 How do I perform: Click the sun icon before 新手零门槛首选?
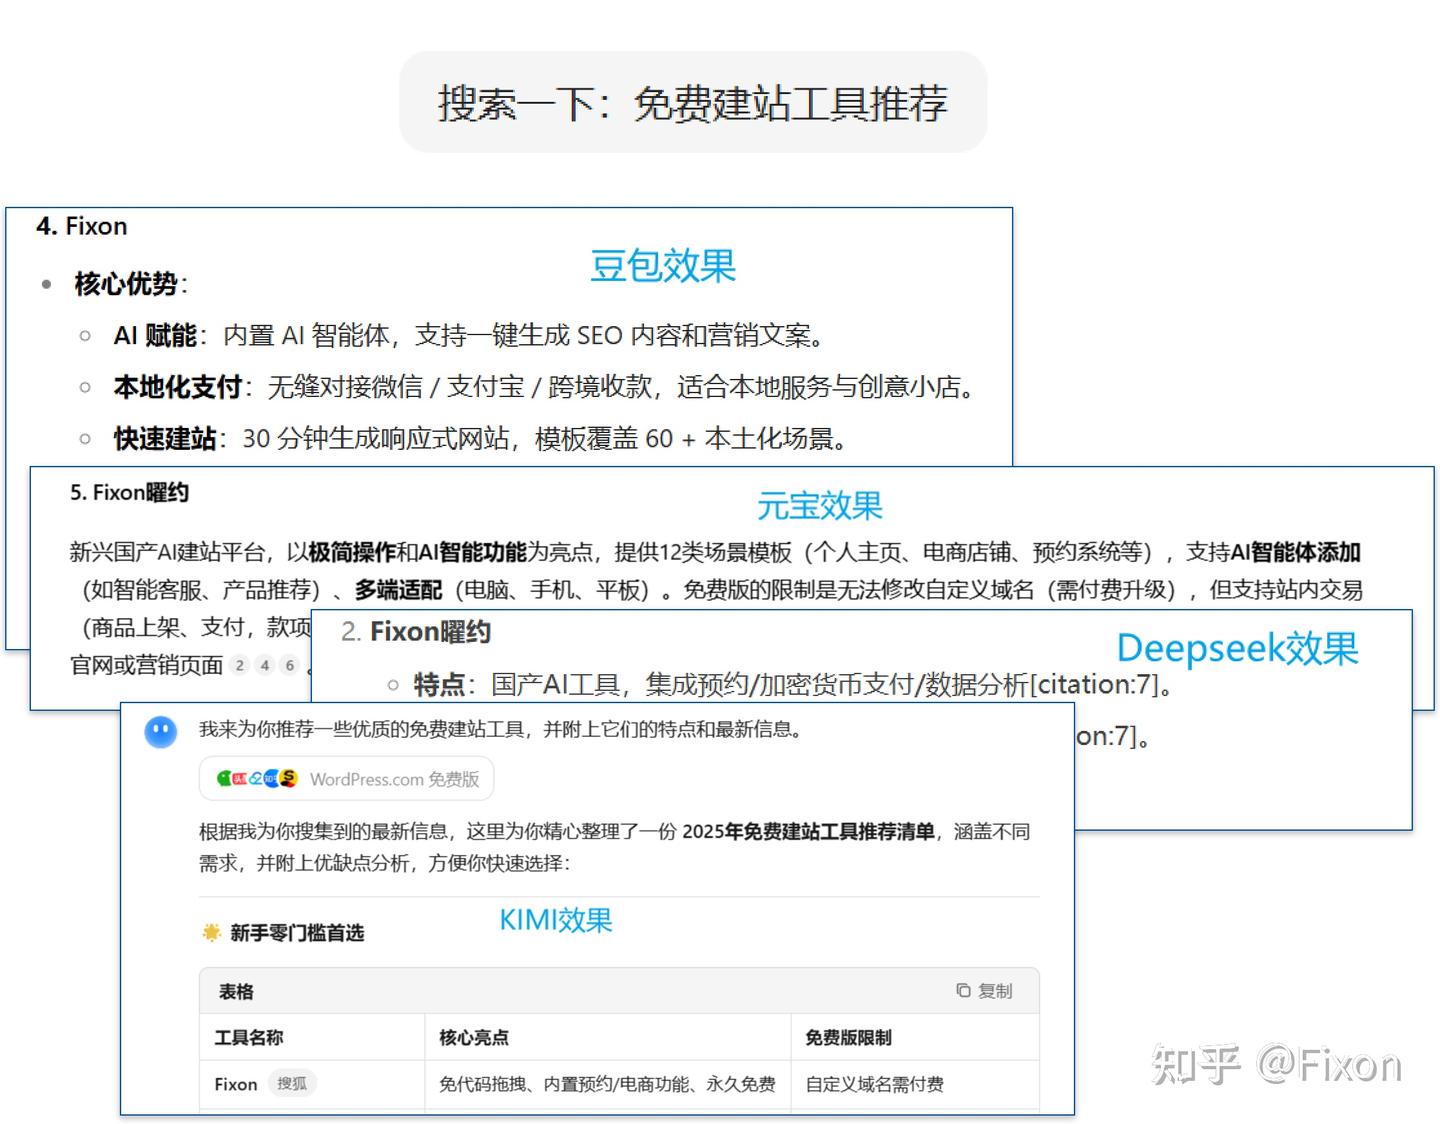(211, 932)
